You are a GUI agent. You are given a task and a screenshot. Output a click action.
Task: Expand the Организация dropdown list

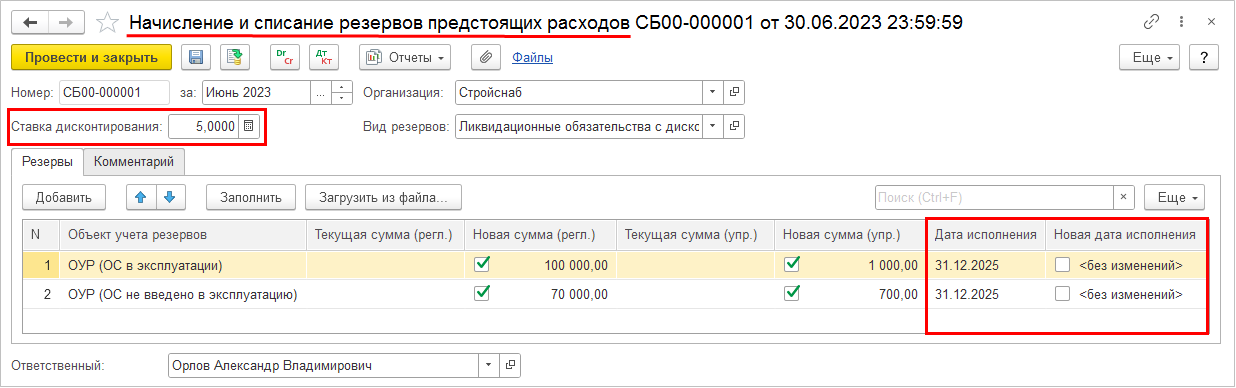[x=713, y=92]
